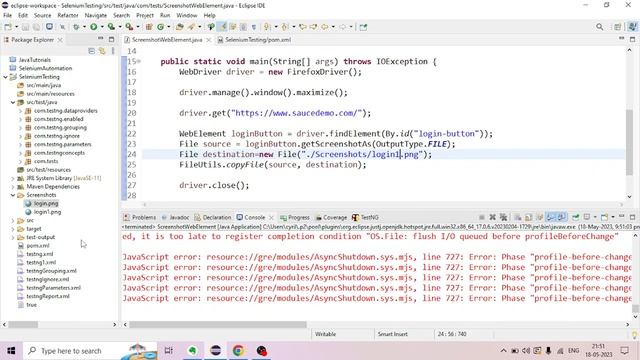
Task: Open Package Explorer view menu
Action: (113, 51)
